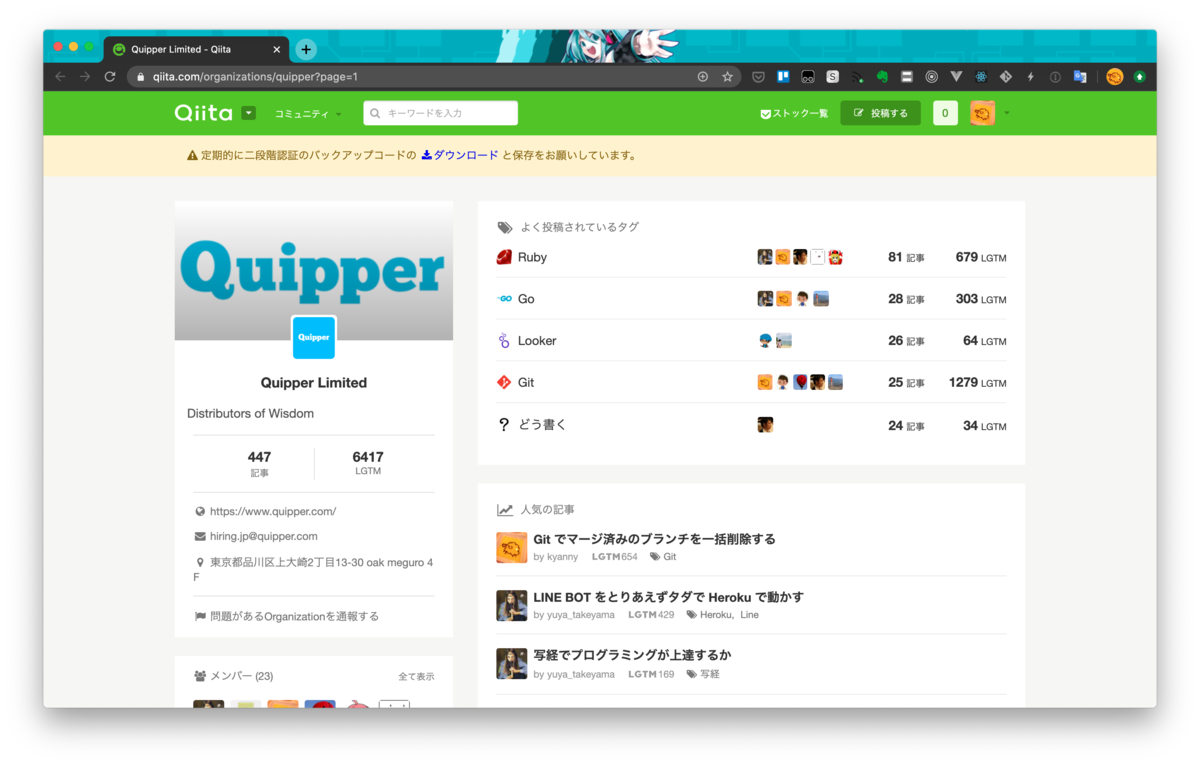This screenshot has height=765, width=1200.
Task: Open the Vue devtools extension
Action: point(956,76)
